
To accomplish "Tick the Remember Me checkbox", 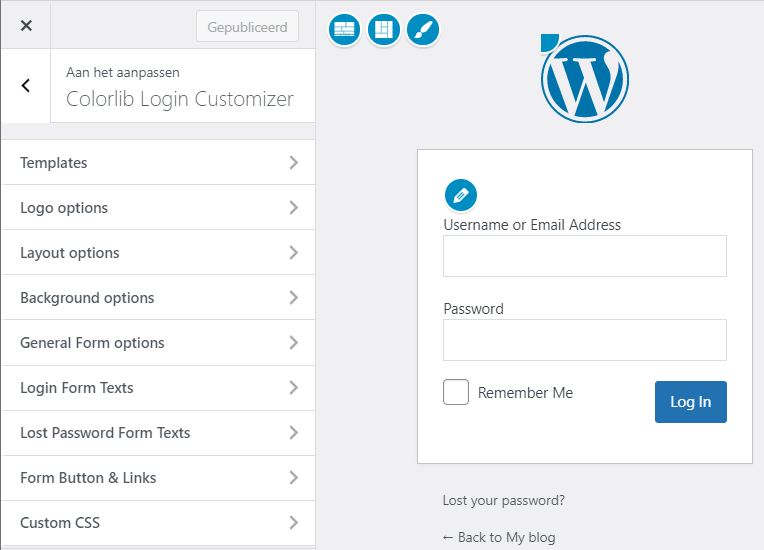I will tap(456, 392).
